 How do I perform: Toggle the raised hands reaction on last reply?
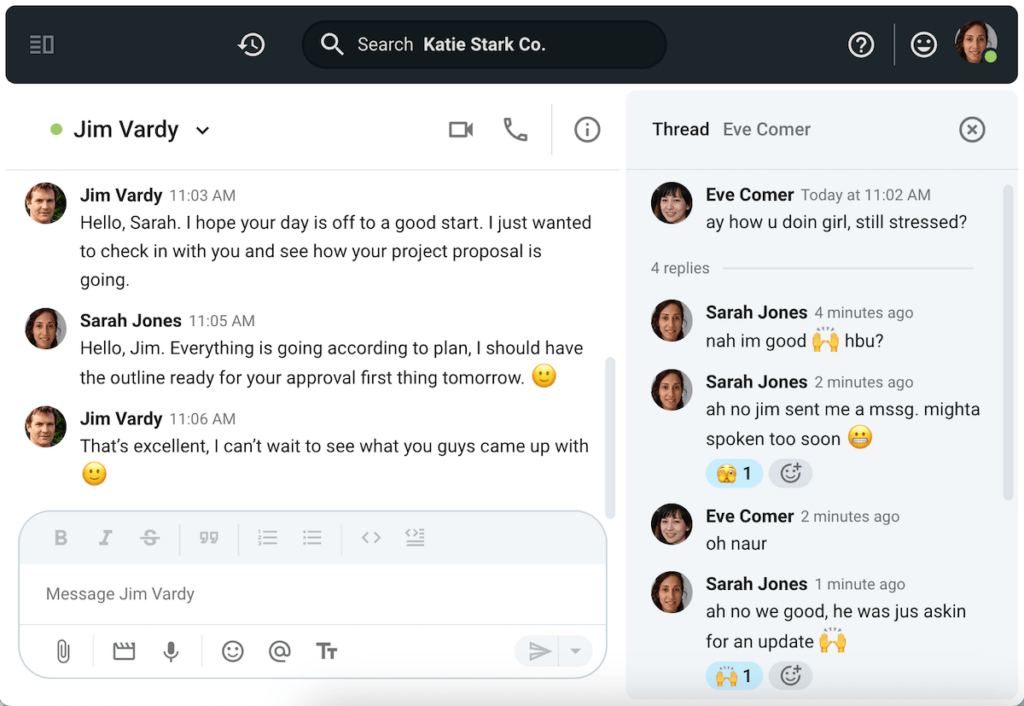coord(734,676)
